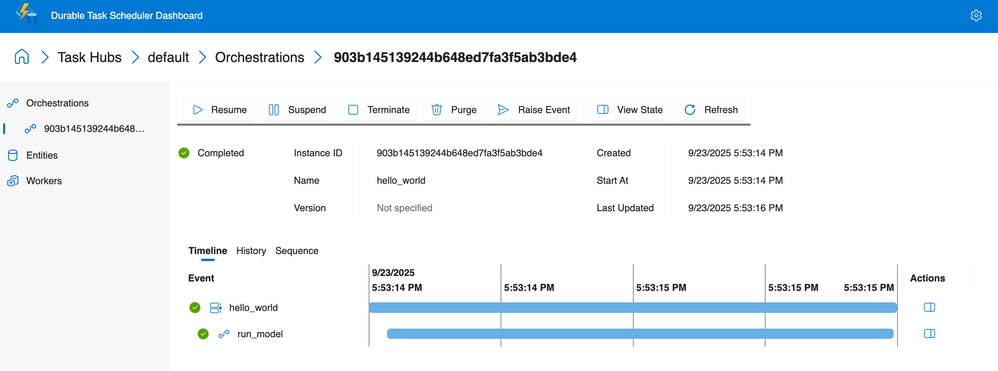The image size is (998, 371).
Task: Switch to the Timeline tab
Action: tap(207, 251)
